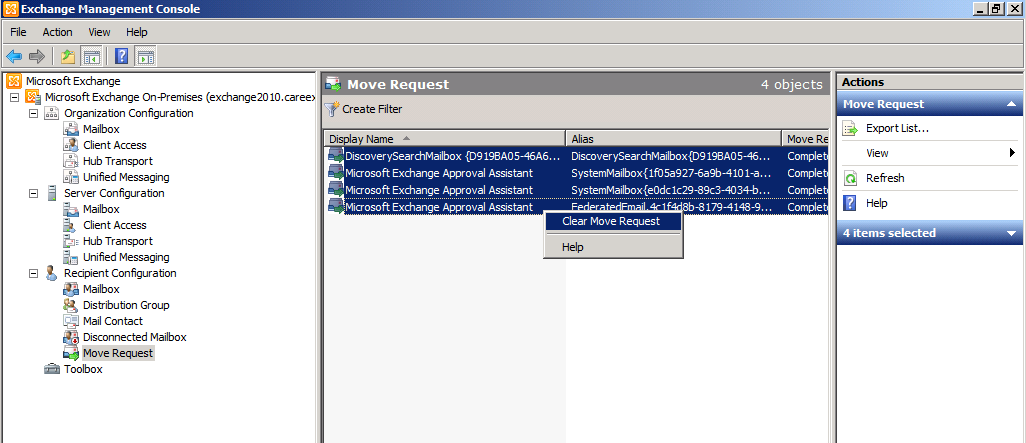Click the Client Access icon under Organization Configuration
Screen dimensions: 1026x443
71,145
